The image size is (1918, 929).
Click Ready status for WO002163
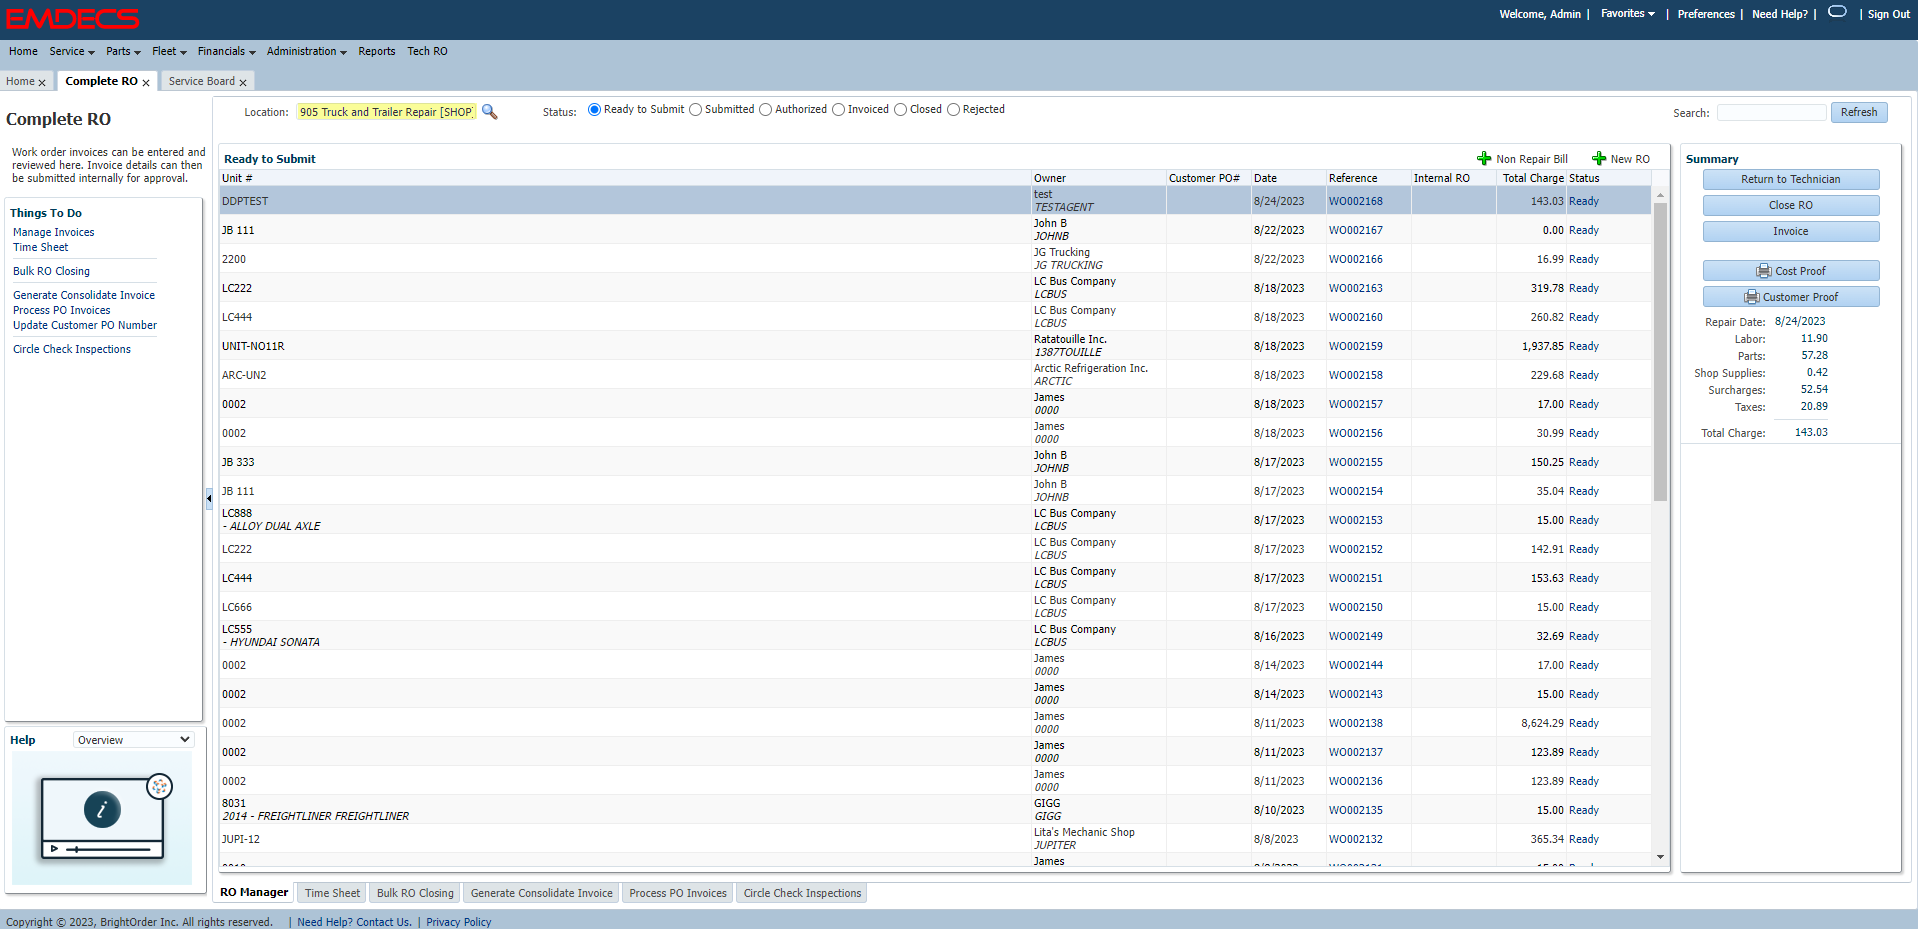(x=1584, y=288)
